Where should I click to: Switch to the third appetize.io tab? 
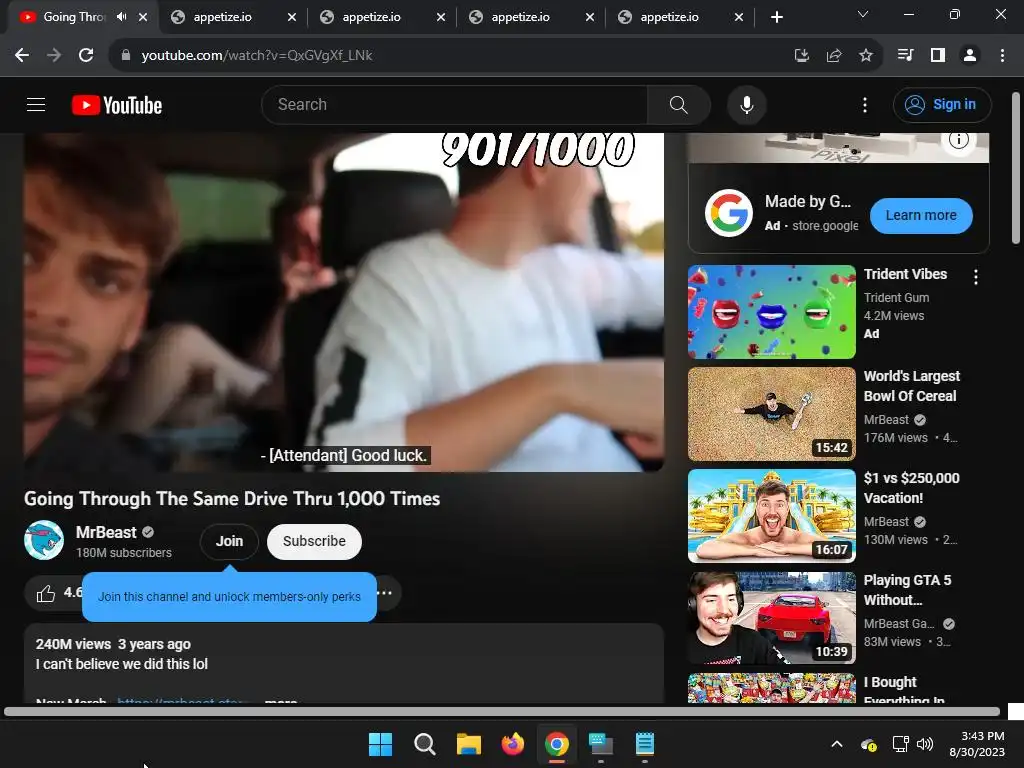pos(532,17)
